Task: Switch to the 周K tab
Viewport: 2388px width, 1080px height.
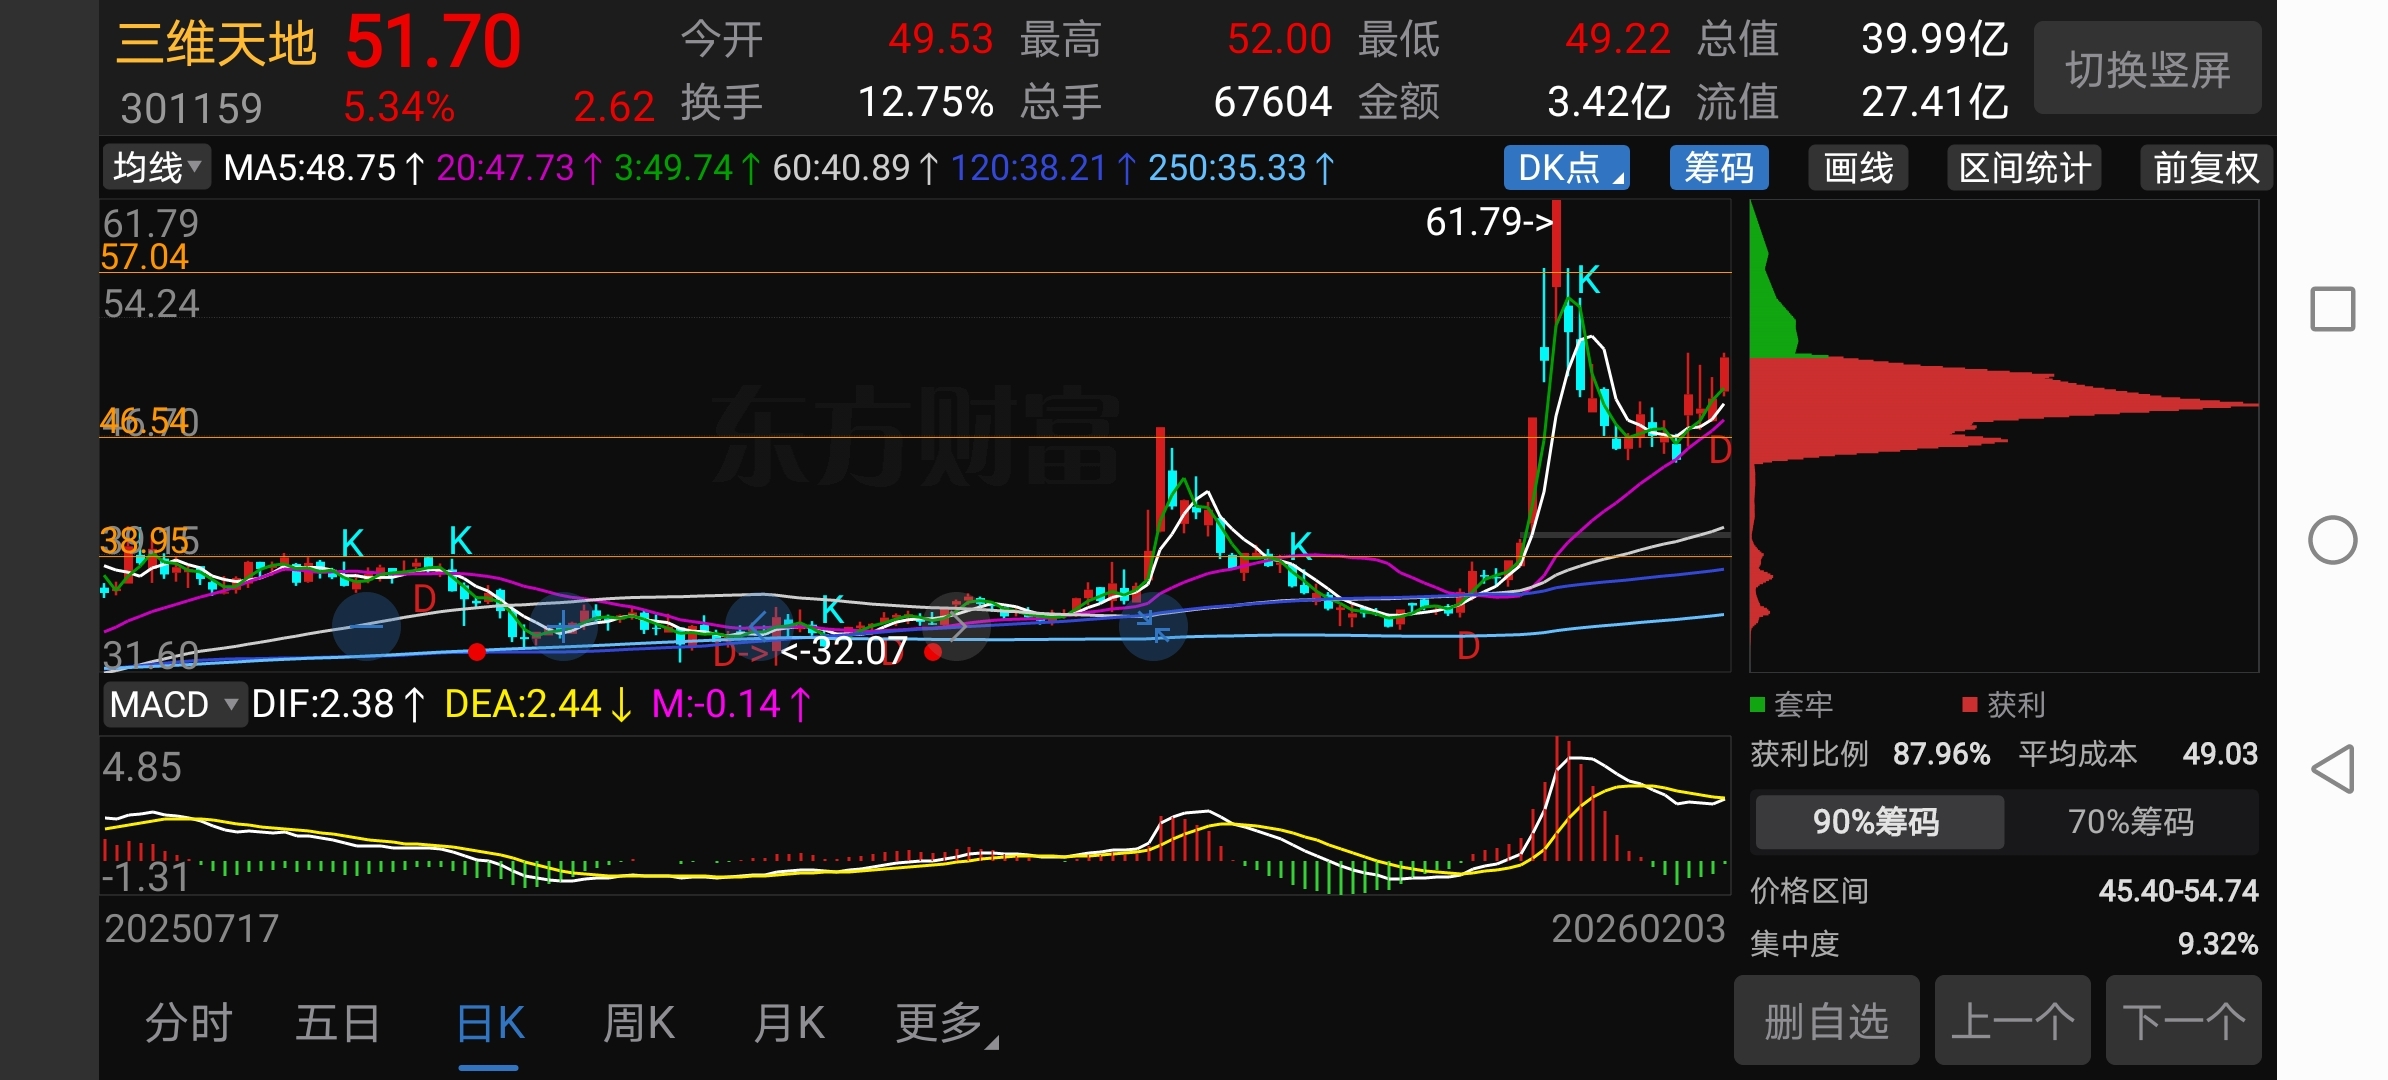Action: pos(638,1024)
